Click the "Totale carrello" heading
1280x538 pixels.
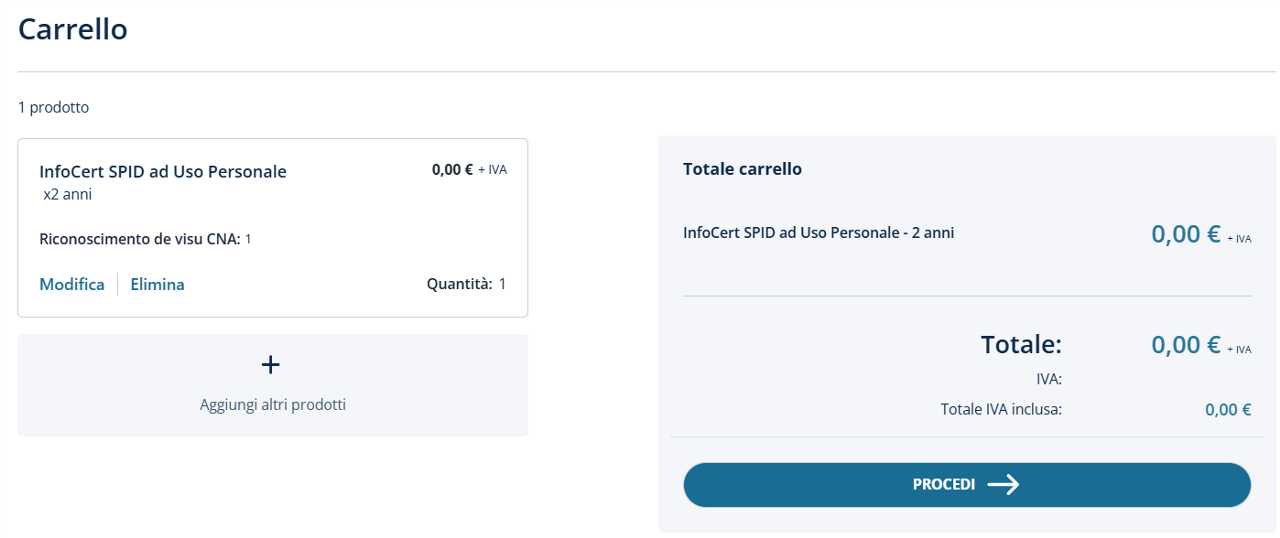click(x=742, y=169)
